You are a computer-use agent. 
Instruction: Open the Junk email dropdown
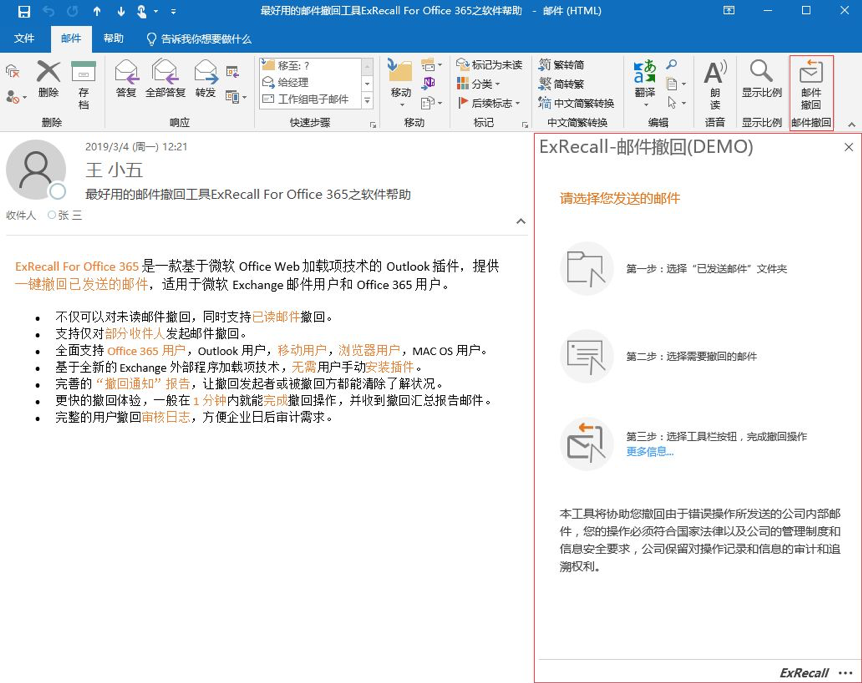(x=16, y=97)
